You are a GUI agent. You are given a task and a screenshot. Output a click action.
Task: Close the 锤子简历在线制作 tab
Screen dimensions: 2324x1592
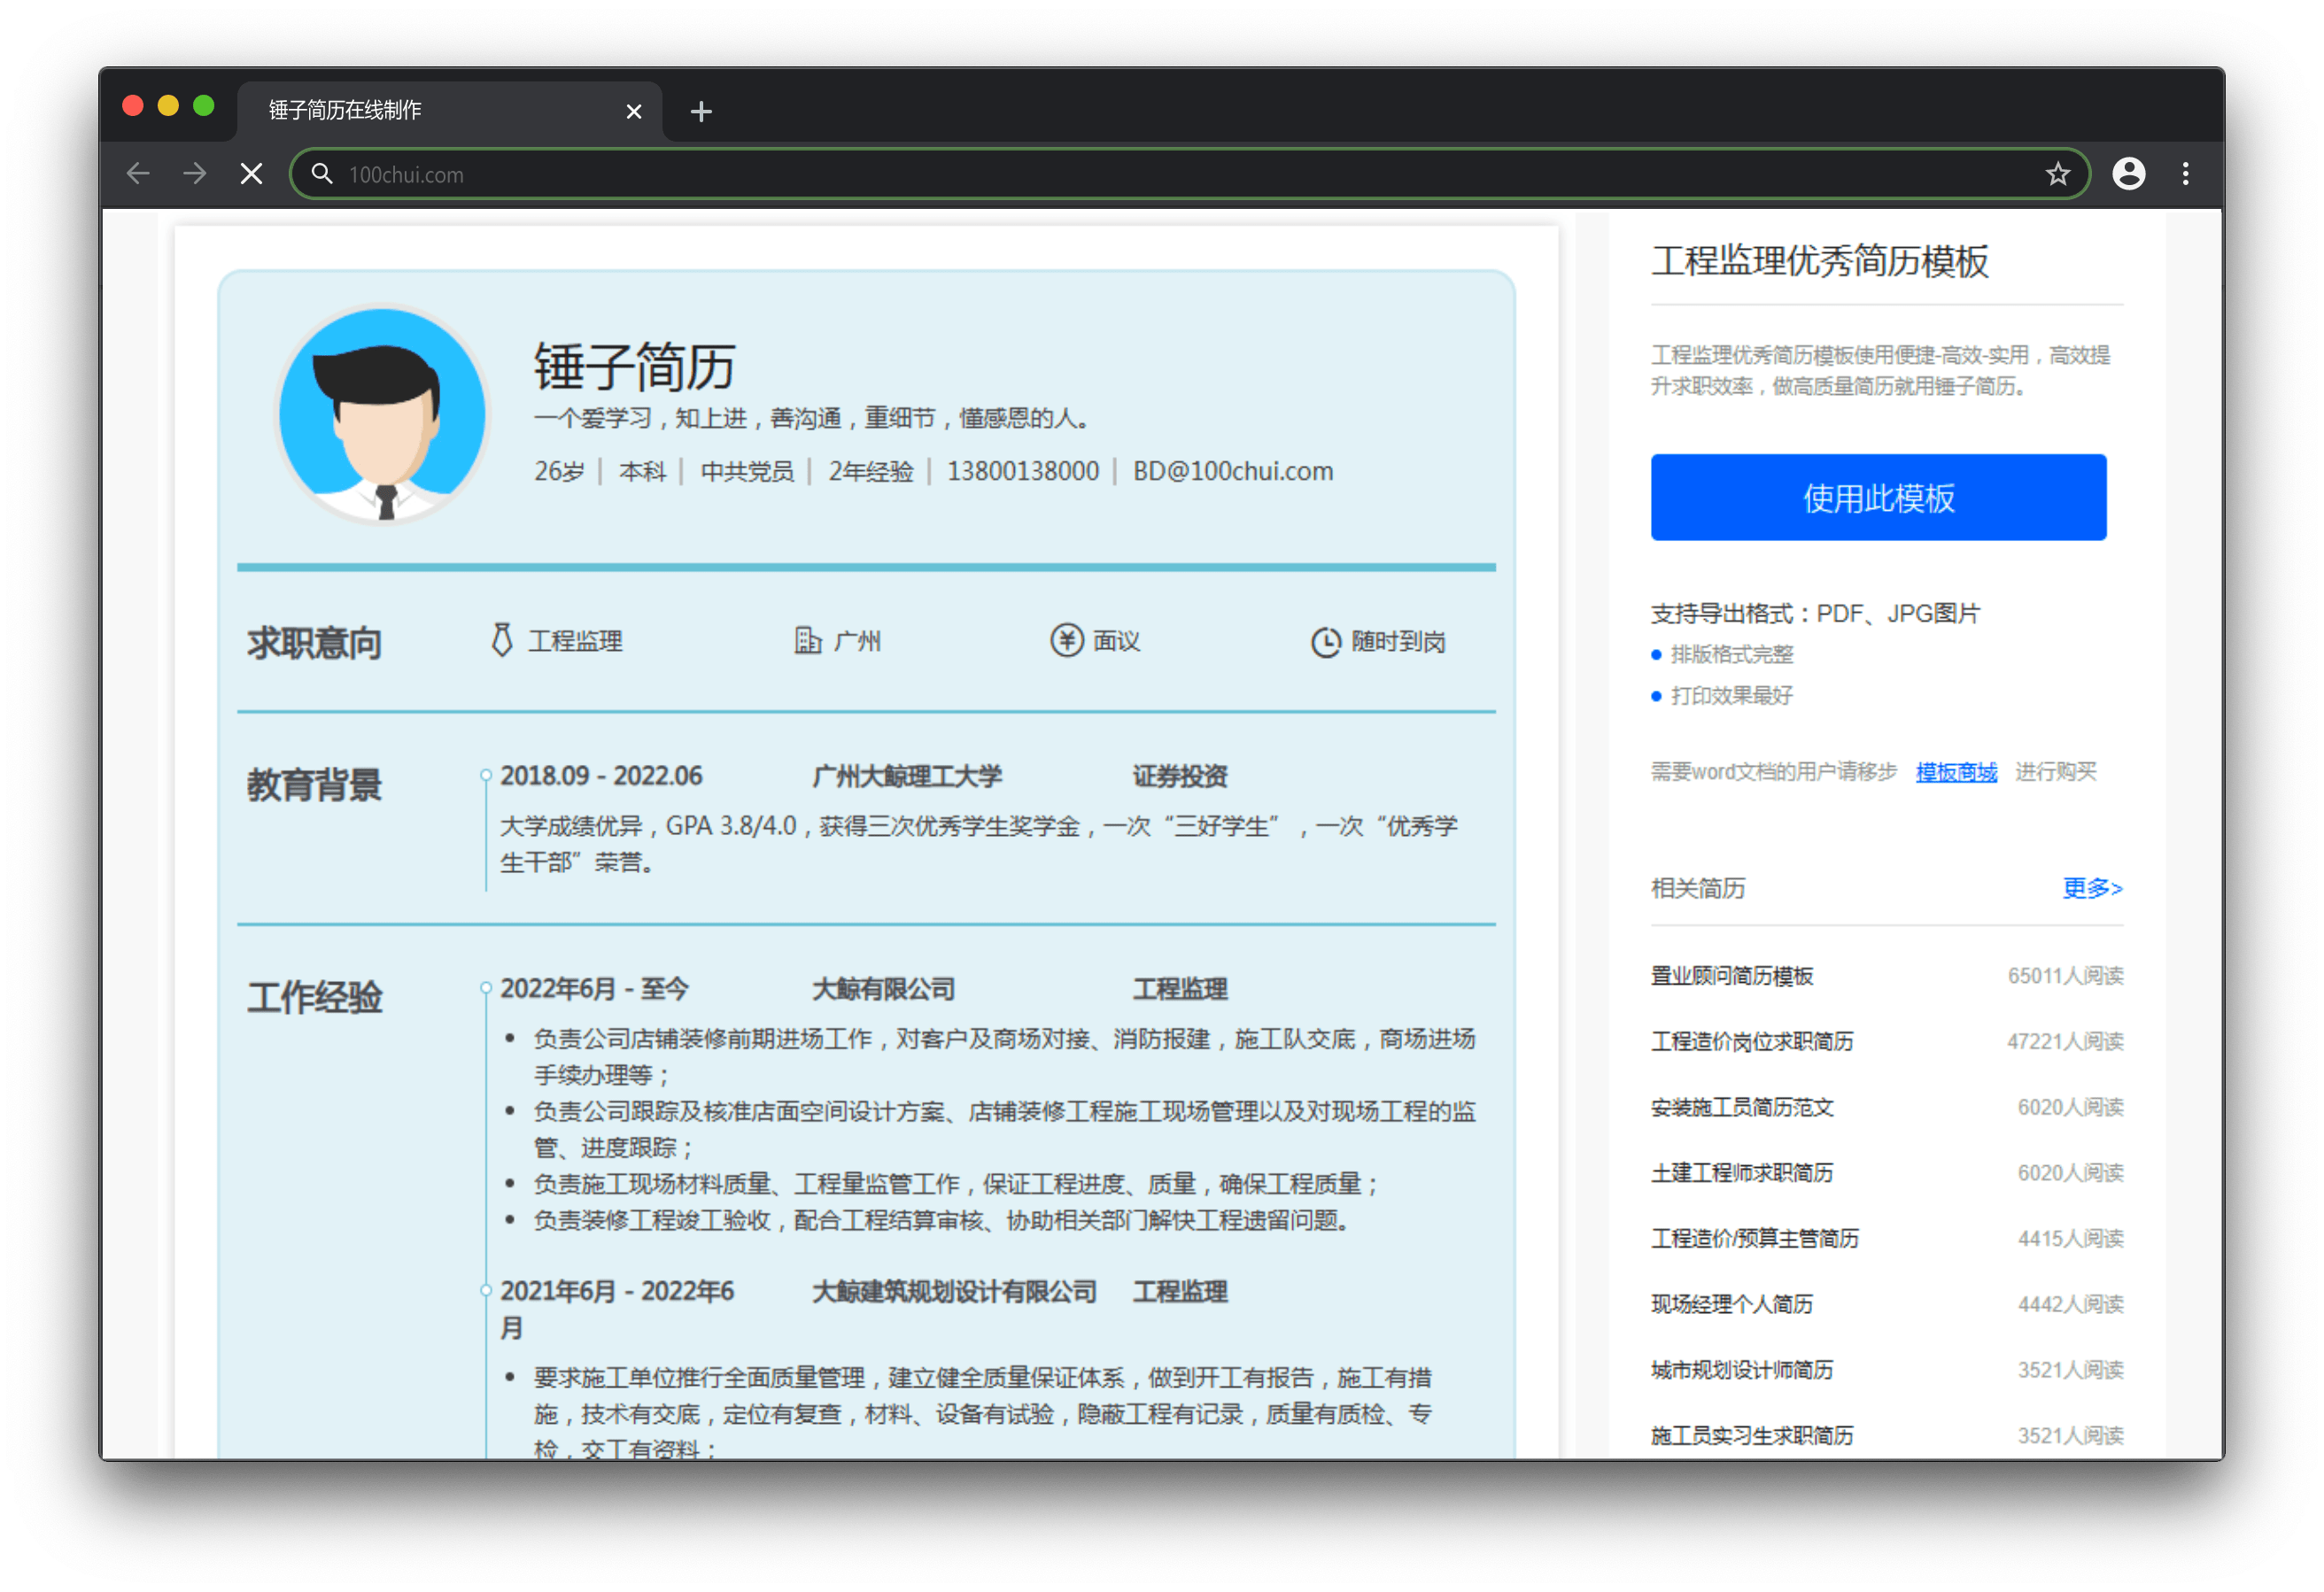(x=633, y=111)
